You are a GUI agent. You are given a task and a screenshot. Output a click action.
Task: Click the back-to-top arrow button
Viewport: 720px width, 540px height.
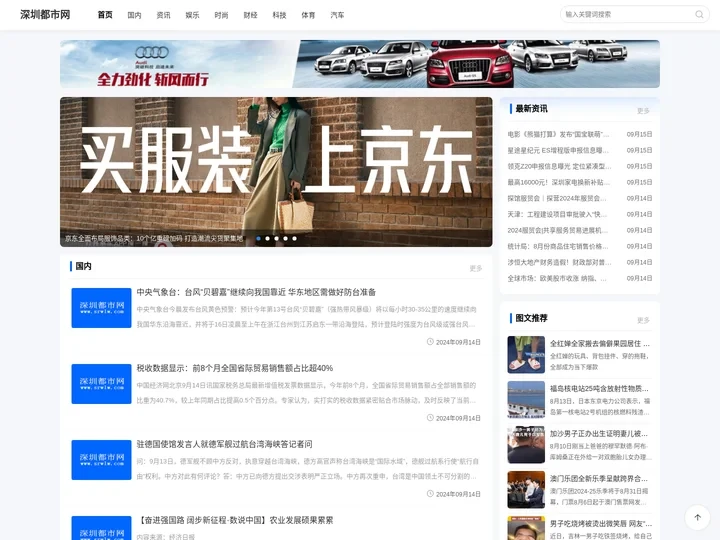(x=698, y=518)
